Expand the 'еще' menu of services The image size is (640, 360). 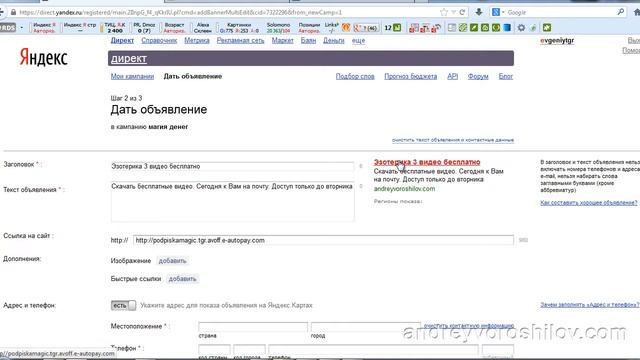point(358,40)
